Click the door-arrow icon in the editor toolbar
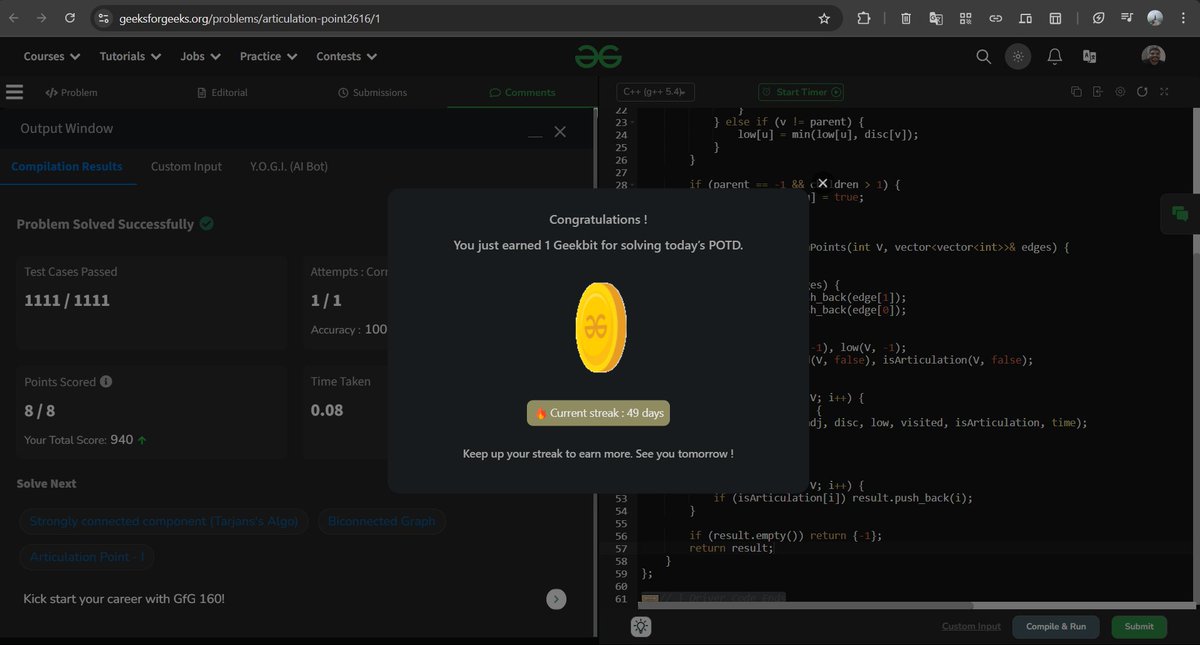This screenshot has height=645, width=1200. tap(1098, 92)
